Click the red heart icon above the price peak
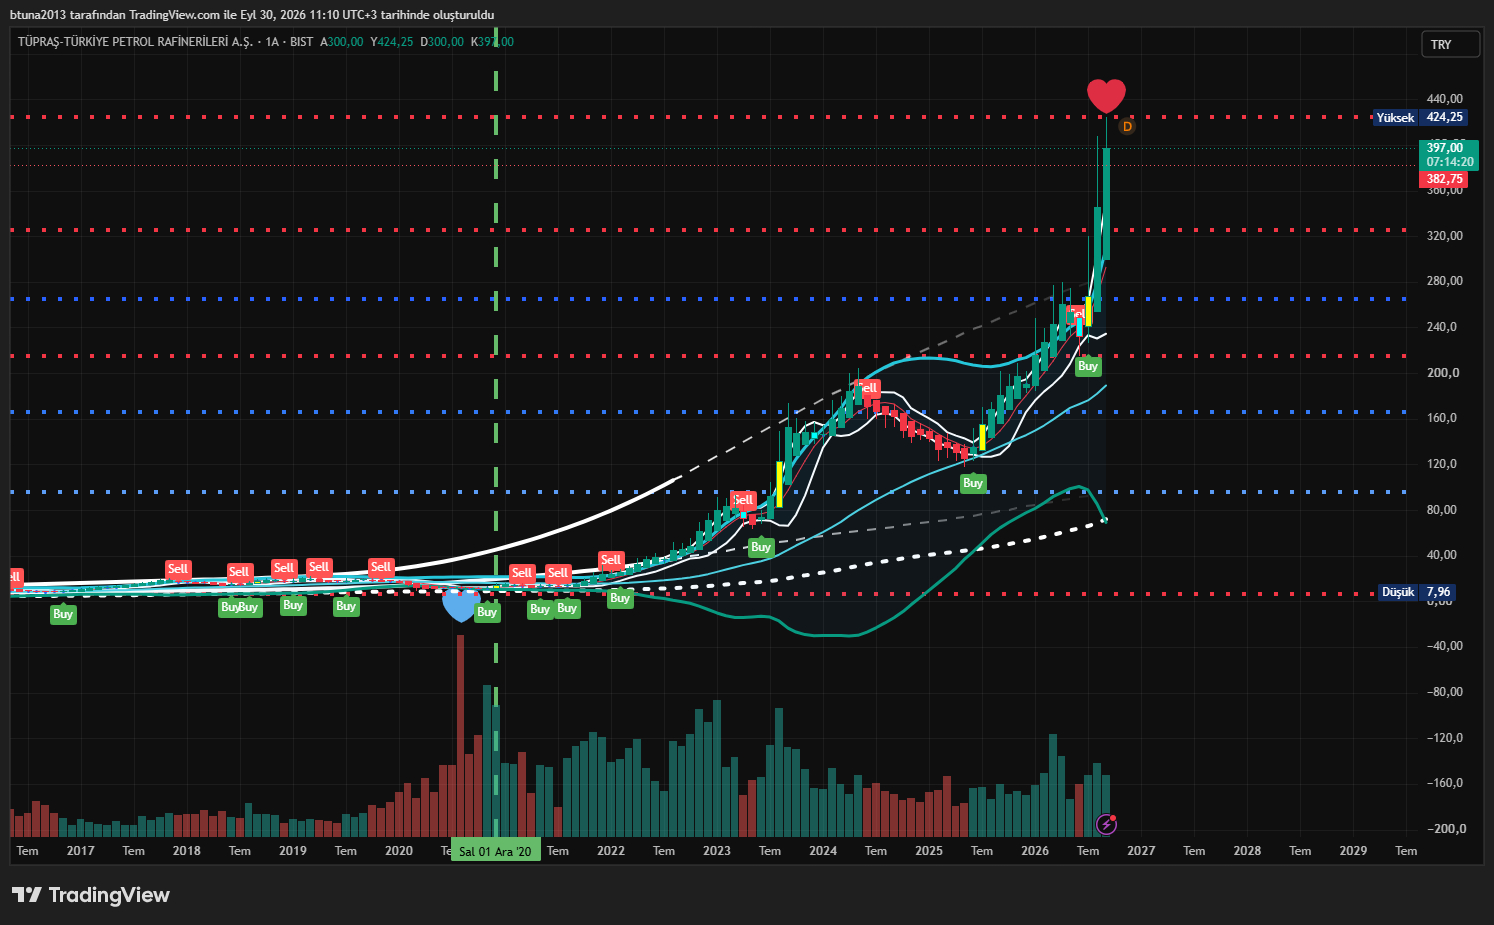Screen dimensions: 1494x925 click(x=1106, y=96)
